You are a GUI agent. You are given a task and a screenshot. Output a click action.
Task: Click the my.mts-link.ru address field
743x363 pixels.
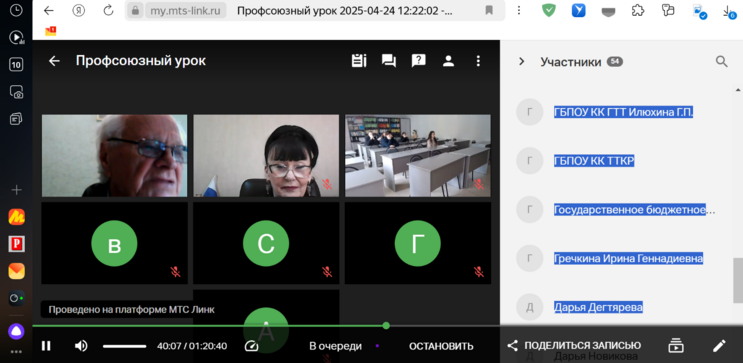pyautogui.click(x=185, y=10)
